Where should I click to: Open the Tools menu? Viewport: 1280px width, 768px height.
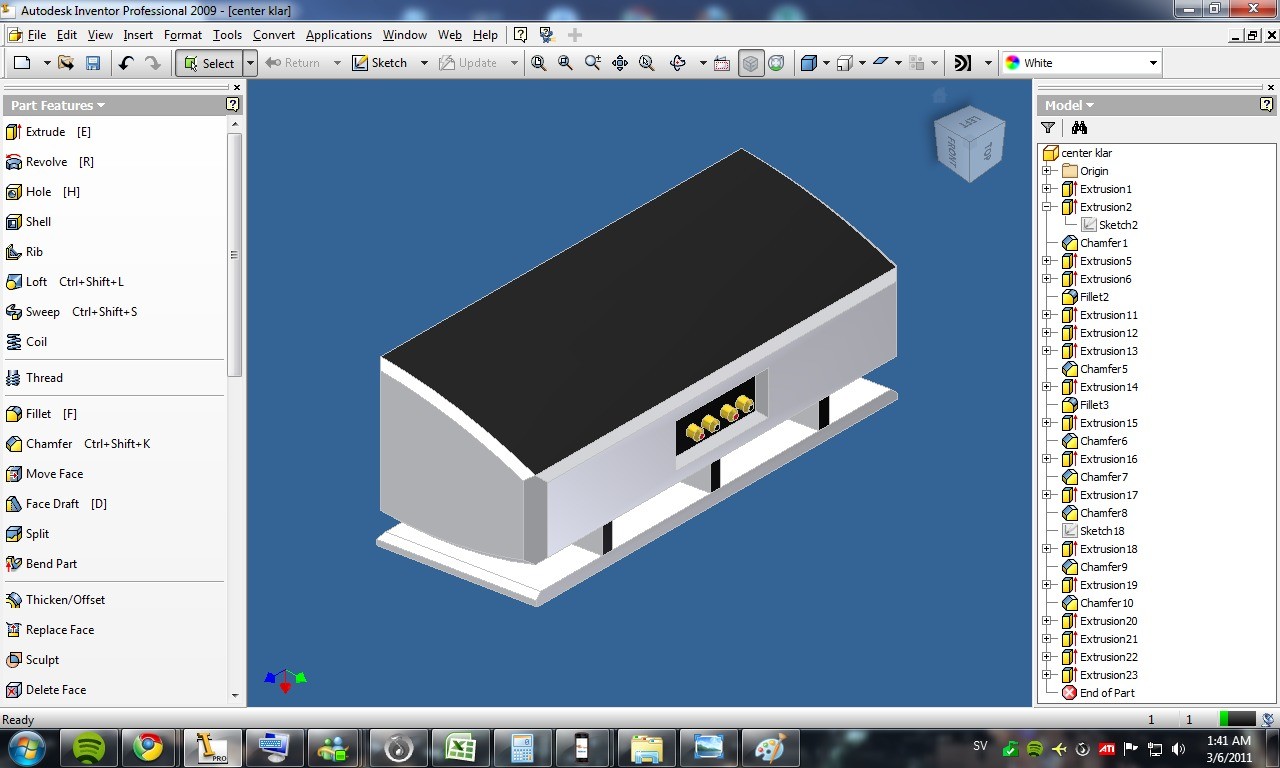(x=227, y=35)
